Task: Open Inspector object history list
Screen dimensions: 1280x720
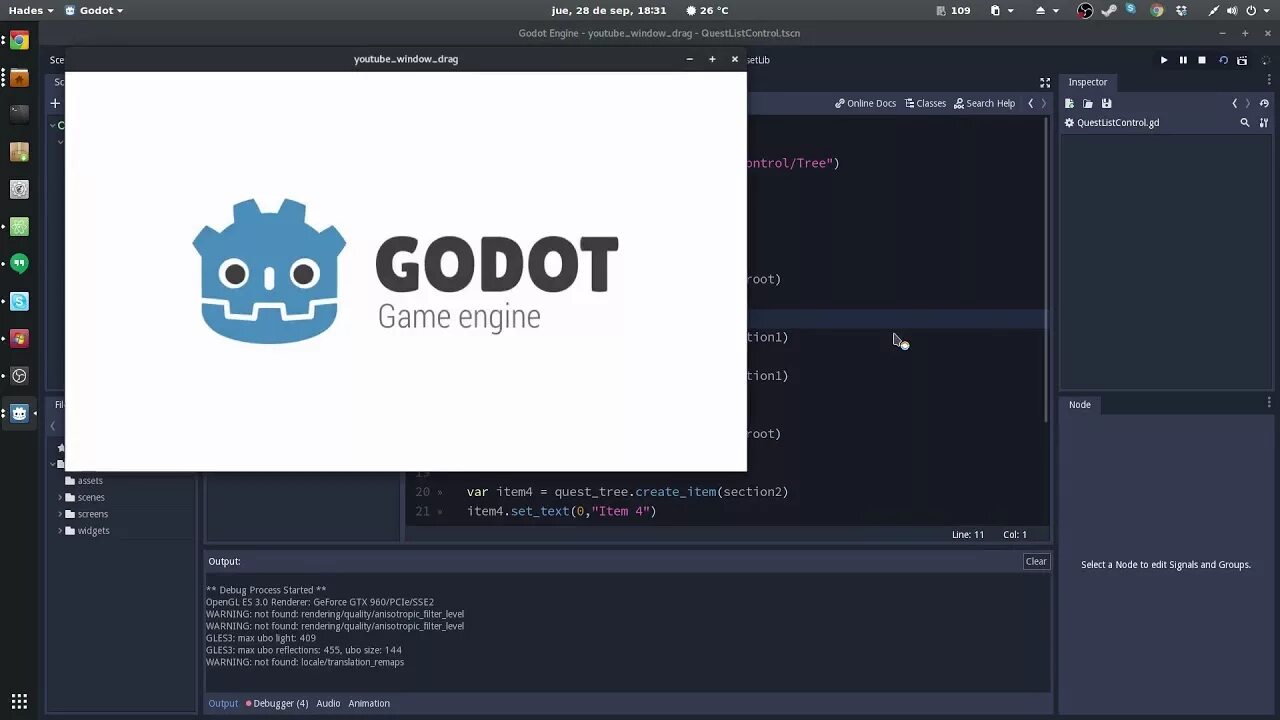Action: (x=1264, y=103)
